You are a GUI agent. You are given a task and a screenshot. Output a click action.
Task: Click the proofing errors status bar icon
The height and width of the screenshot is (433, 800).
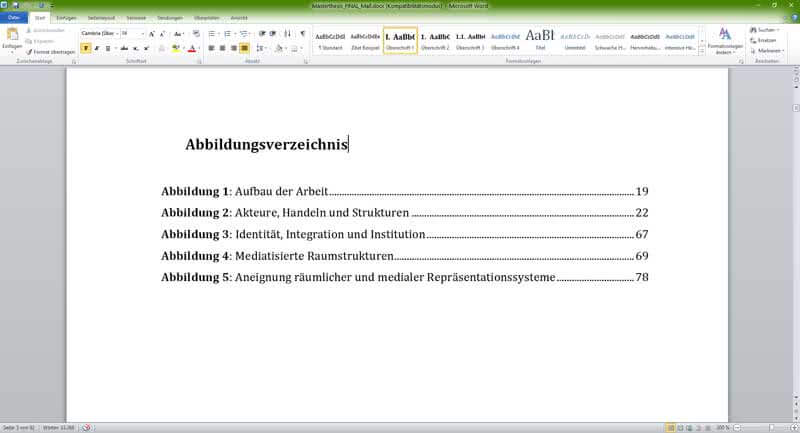pos(87,428)
